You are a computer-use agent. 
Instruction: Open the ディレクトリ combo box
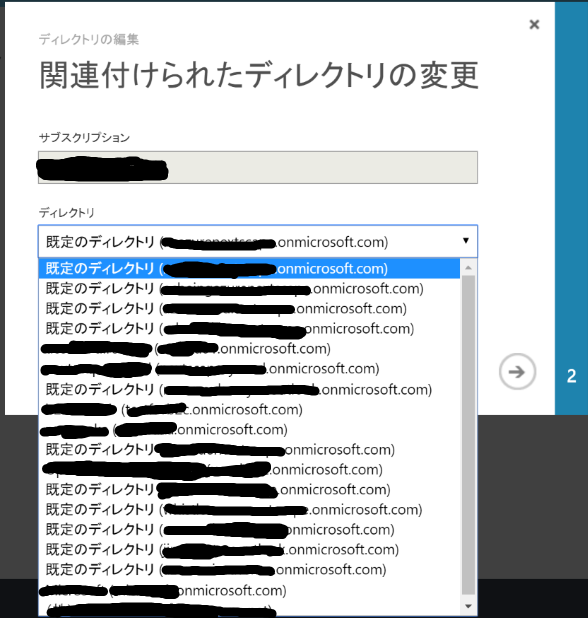click(x=258, y=242)
